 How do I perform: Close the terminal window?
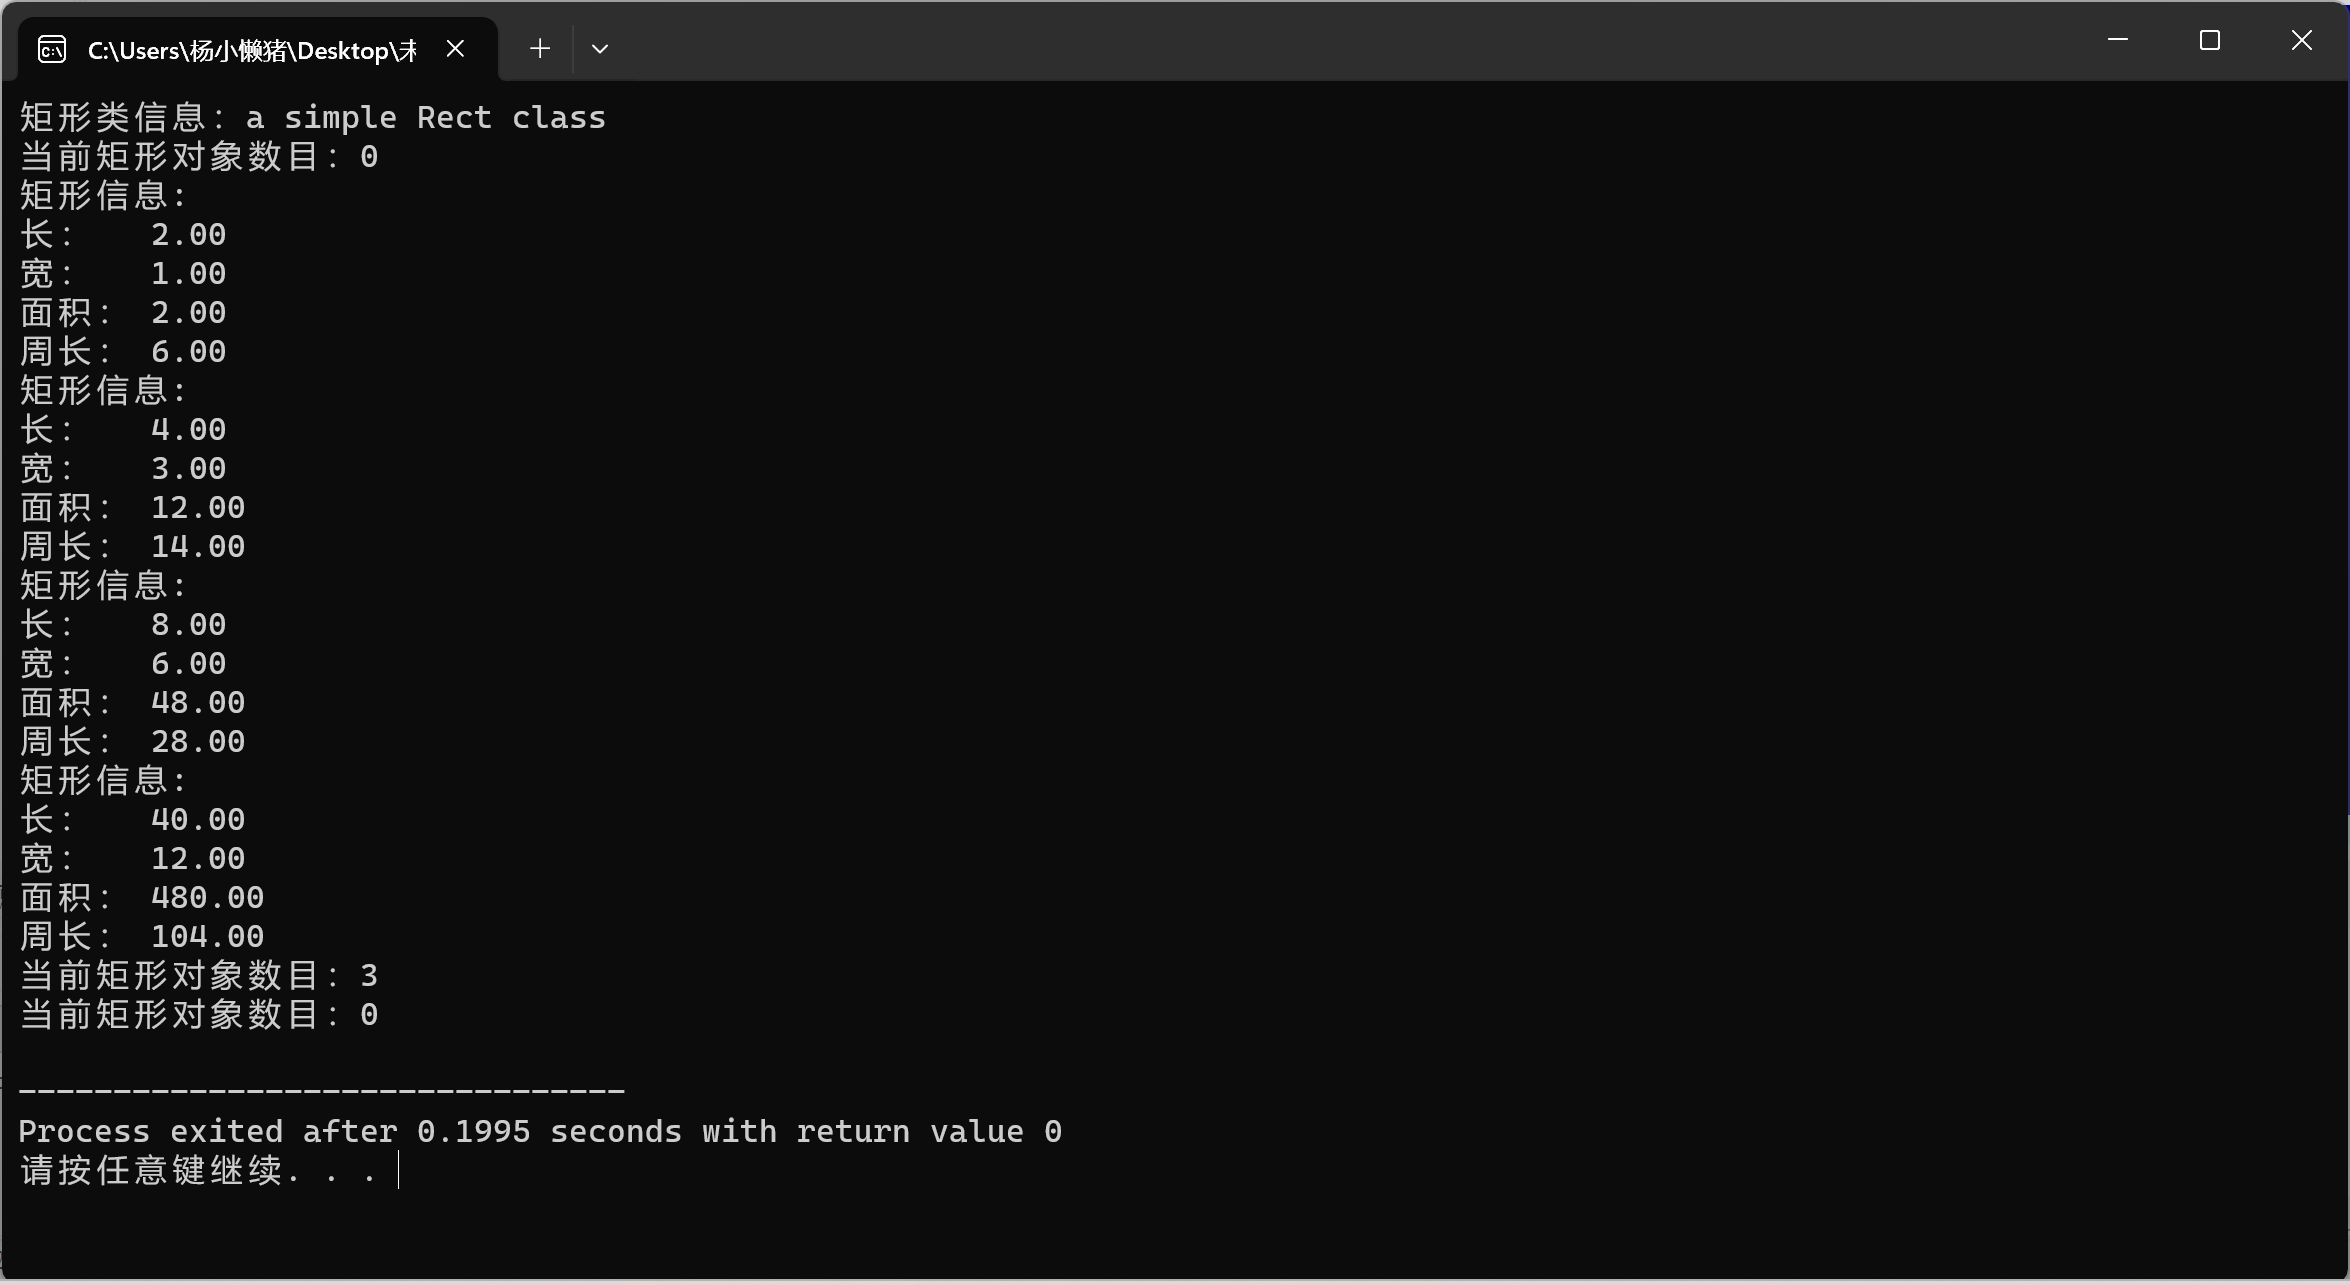[x=2301, y=40]
